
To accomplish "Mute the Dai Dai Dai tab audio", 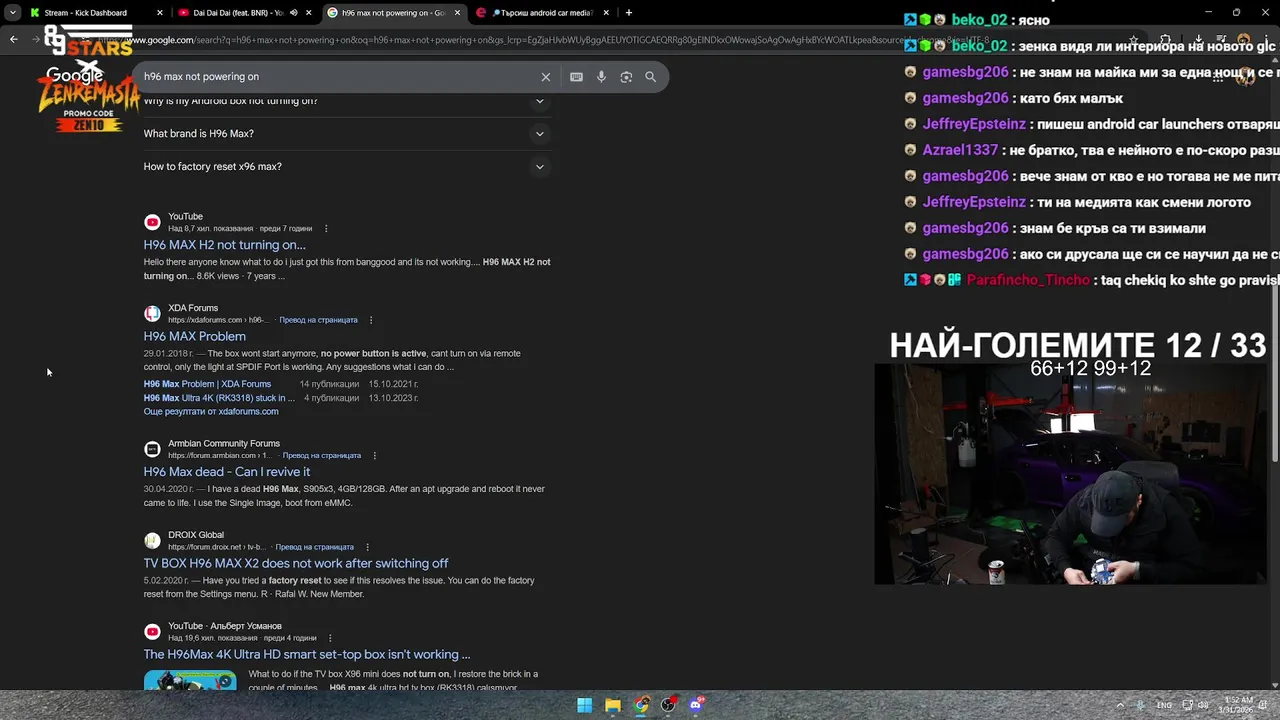I will tap(293, 13).
